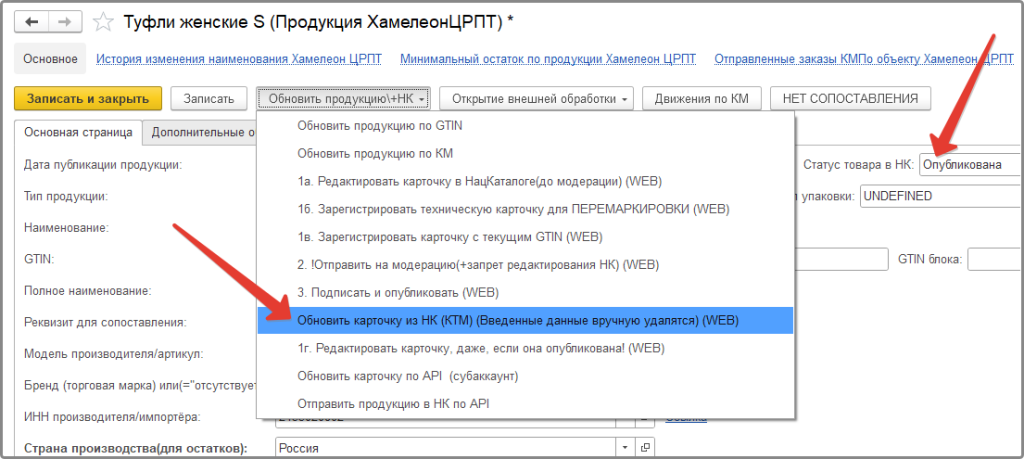
Task: Select 1б. Зарегистрировать техническую карточку для ПЕРЕМАРКИРОВКИ
Action: (525, 210)
